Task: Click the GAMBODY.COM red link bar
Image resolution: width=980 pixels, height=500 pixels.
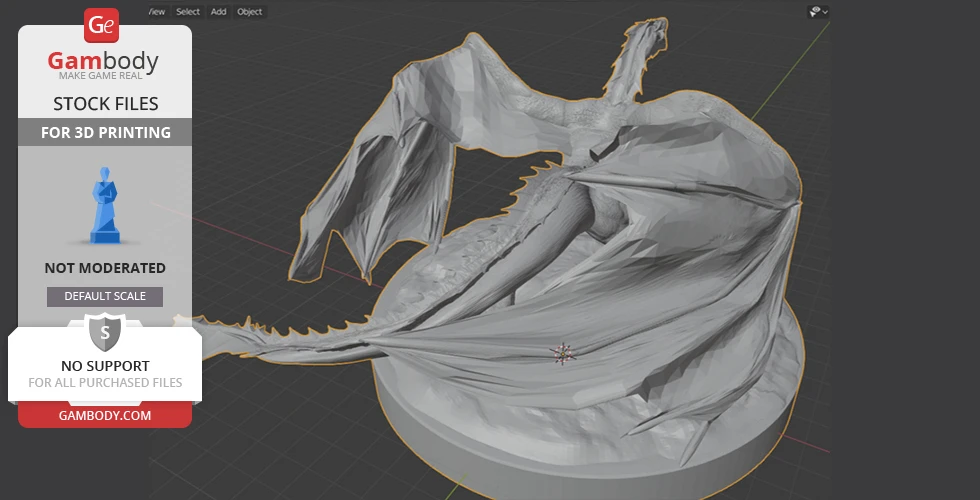Action: coord(105,415)
